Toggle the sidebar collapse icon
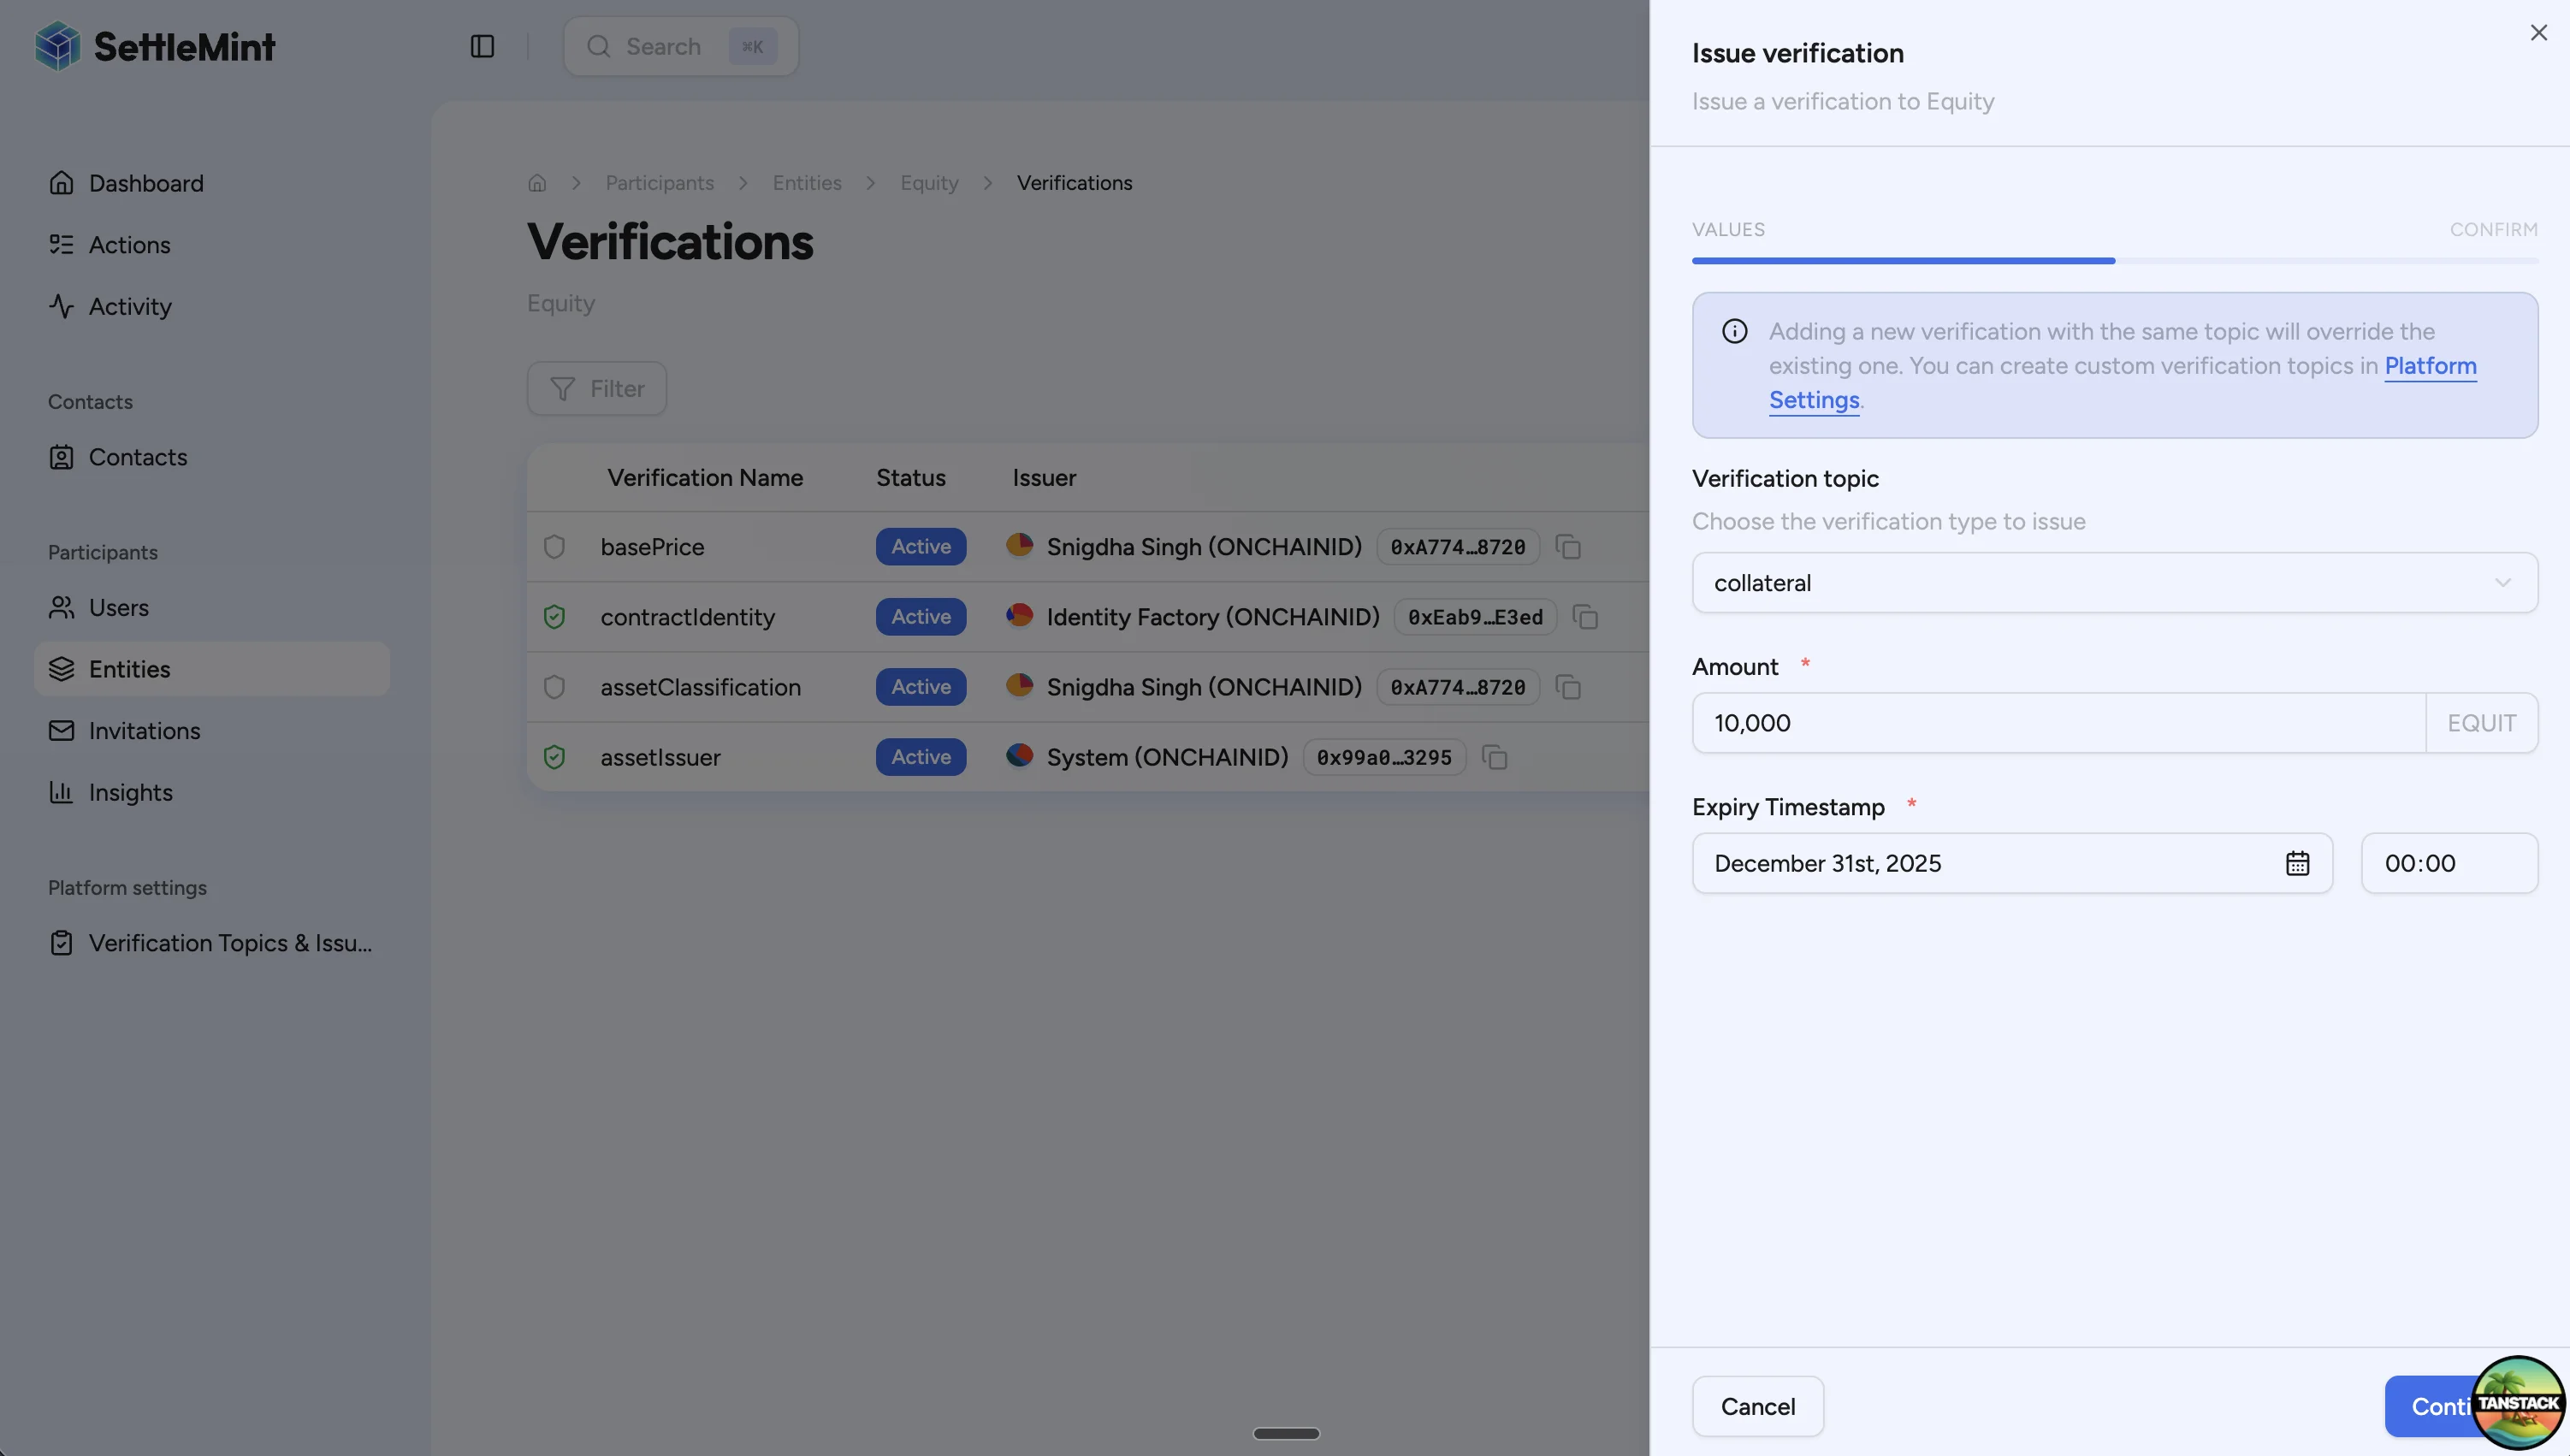 point(483,46)
